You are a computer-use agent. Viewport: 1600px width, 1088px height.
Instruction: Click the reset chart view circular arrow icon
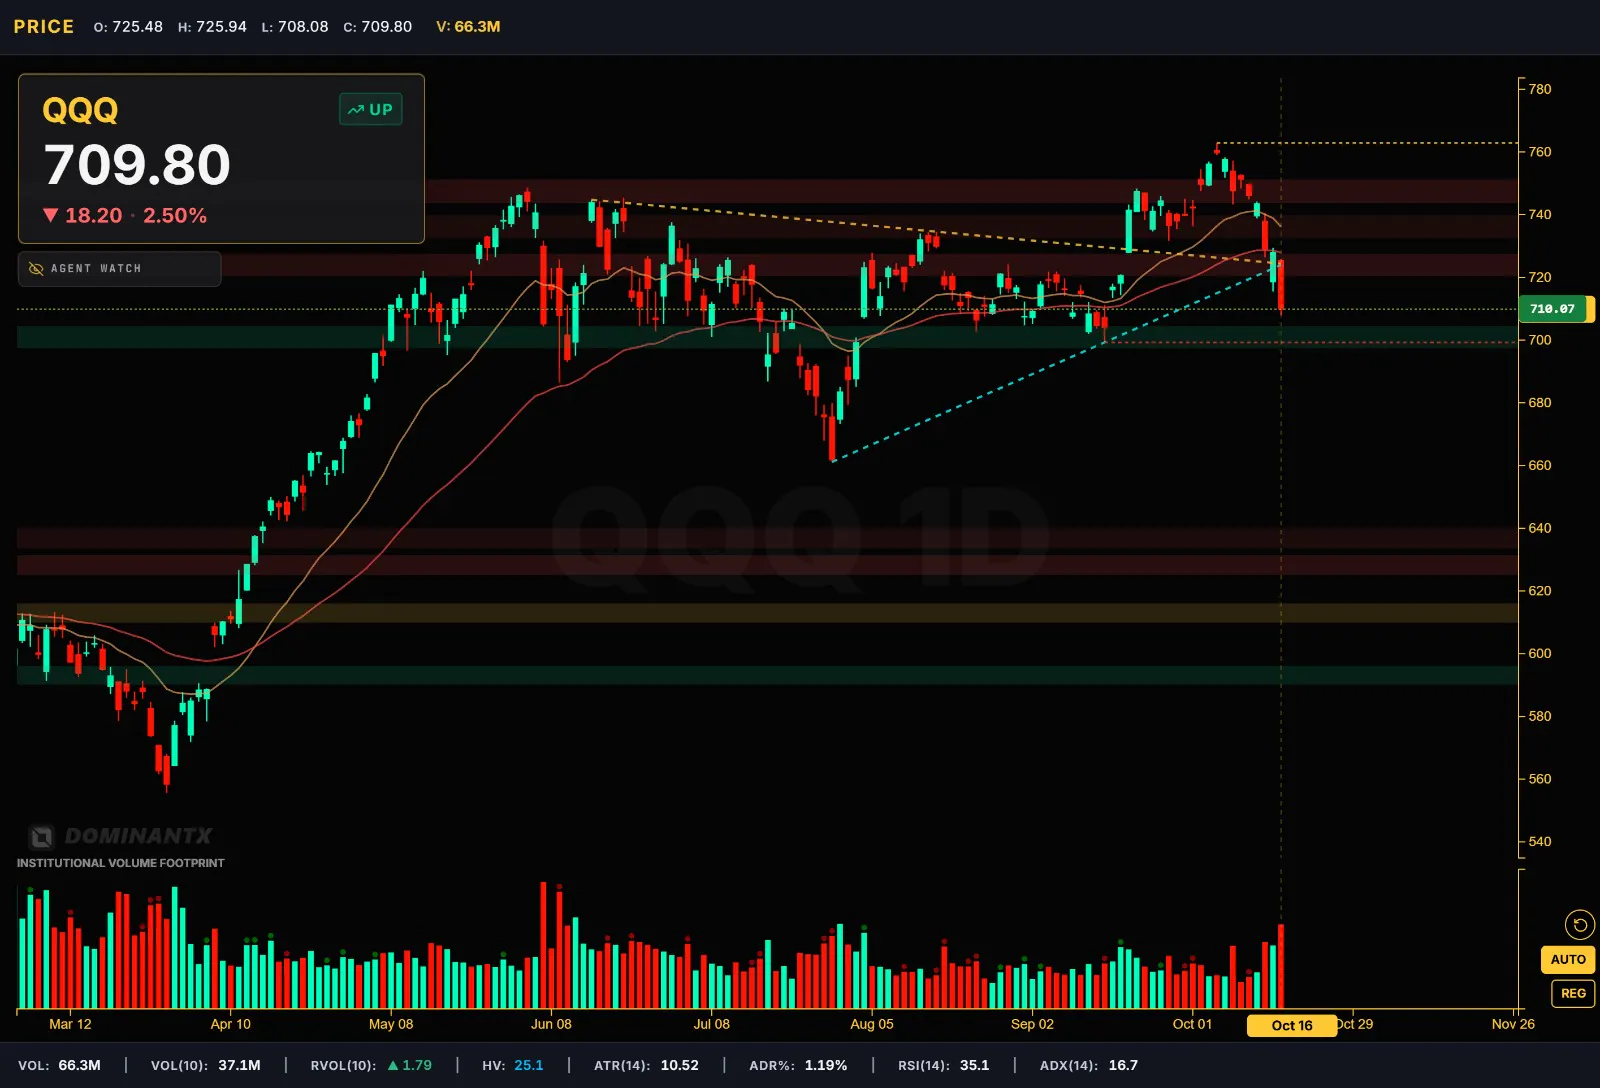tap(1580, 925)
